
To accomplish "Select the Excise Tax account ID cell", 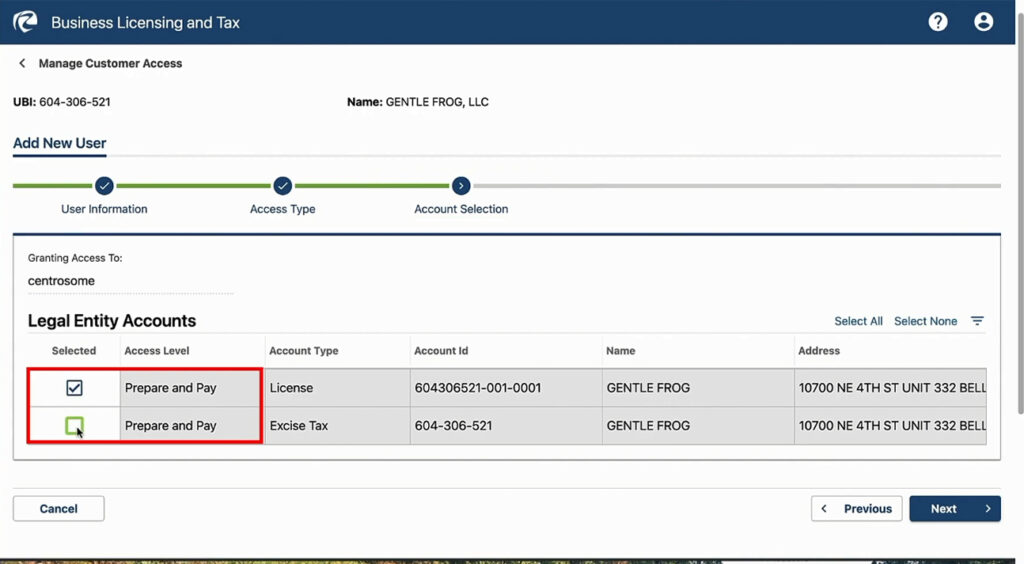I will click(x=453, y=426).
